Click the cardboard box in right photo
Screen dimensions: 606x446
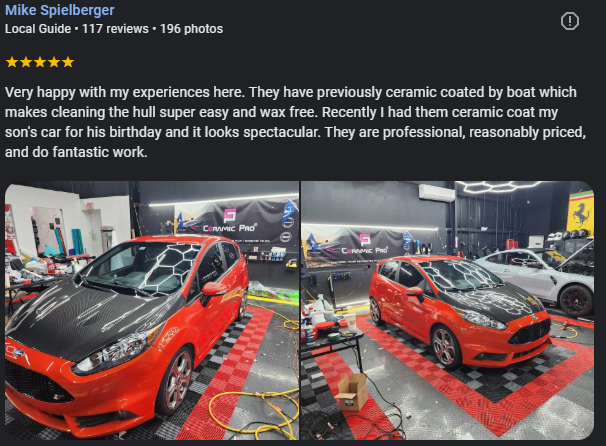pos(352,392)
